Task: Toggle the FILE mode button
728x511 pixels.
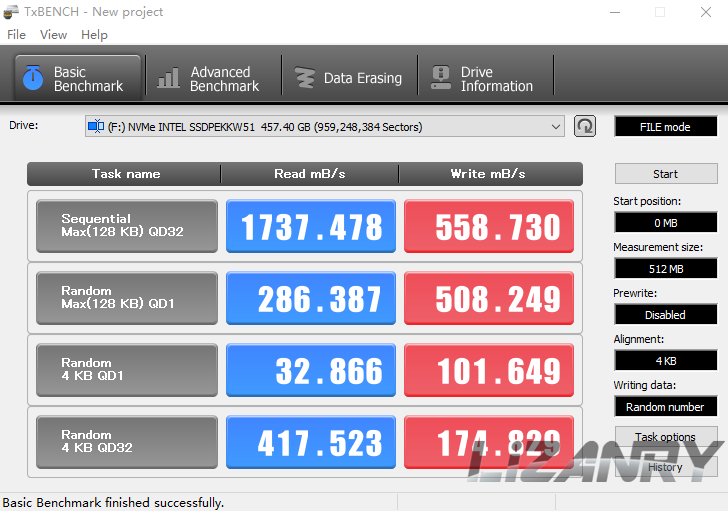Action: tap(665, 127)
